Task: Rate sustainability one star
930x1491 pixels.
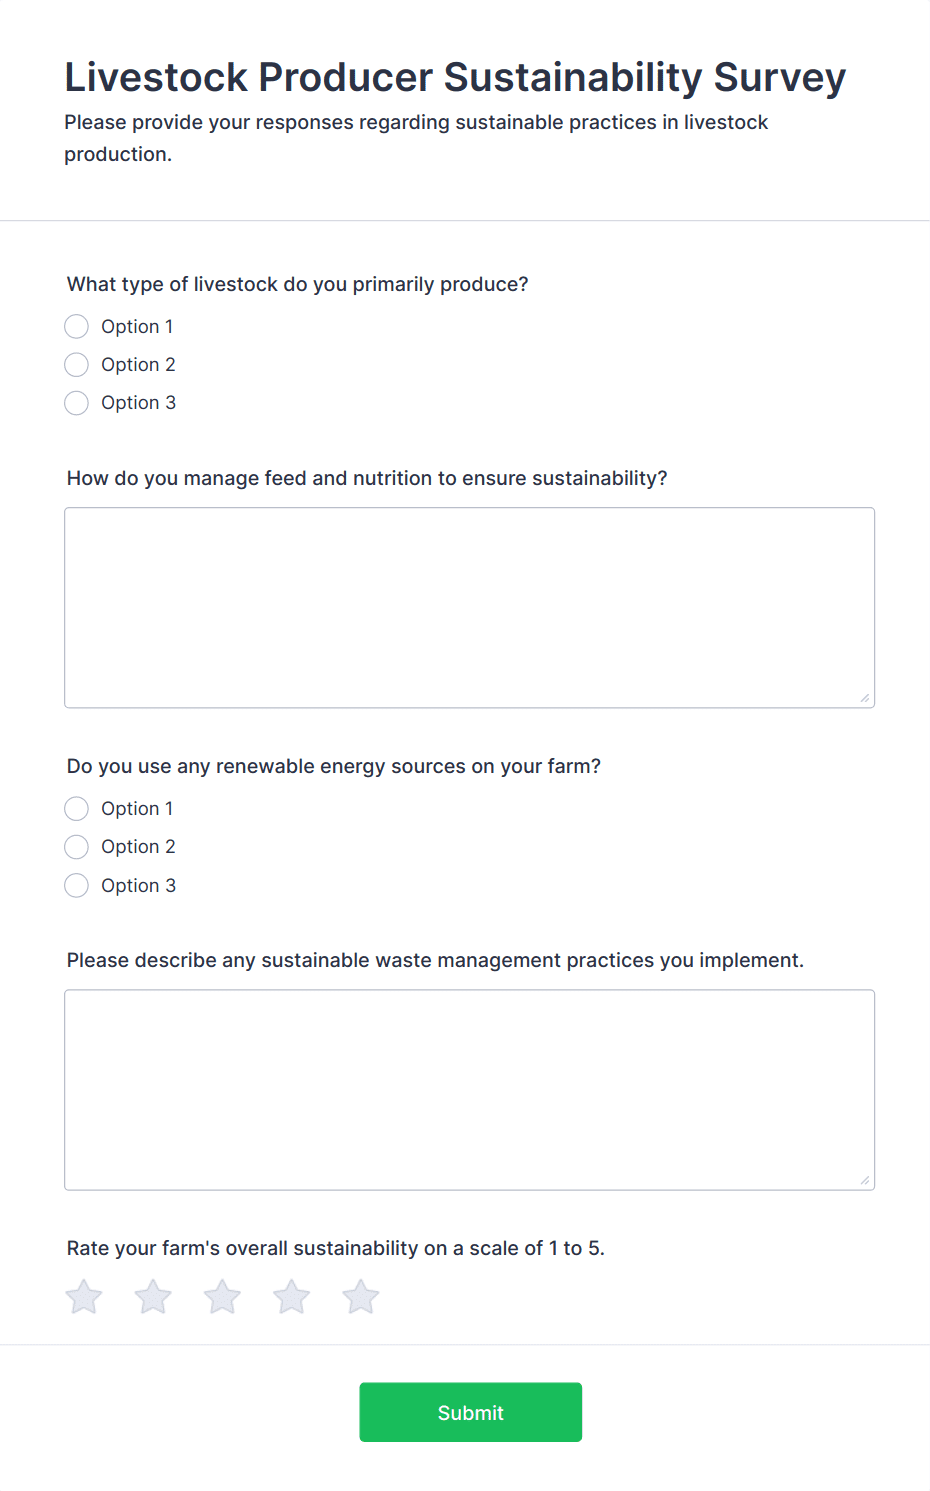Action: [84, 1297]
